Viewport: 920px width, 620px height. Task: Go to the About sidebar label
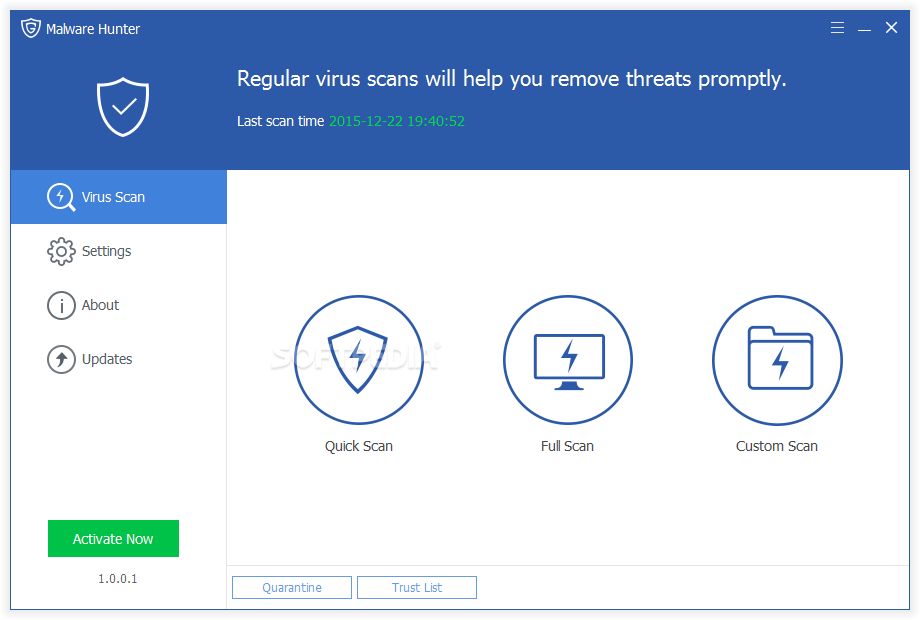click(100, 305)
